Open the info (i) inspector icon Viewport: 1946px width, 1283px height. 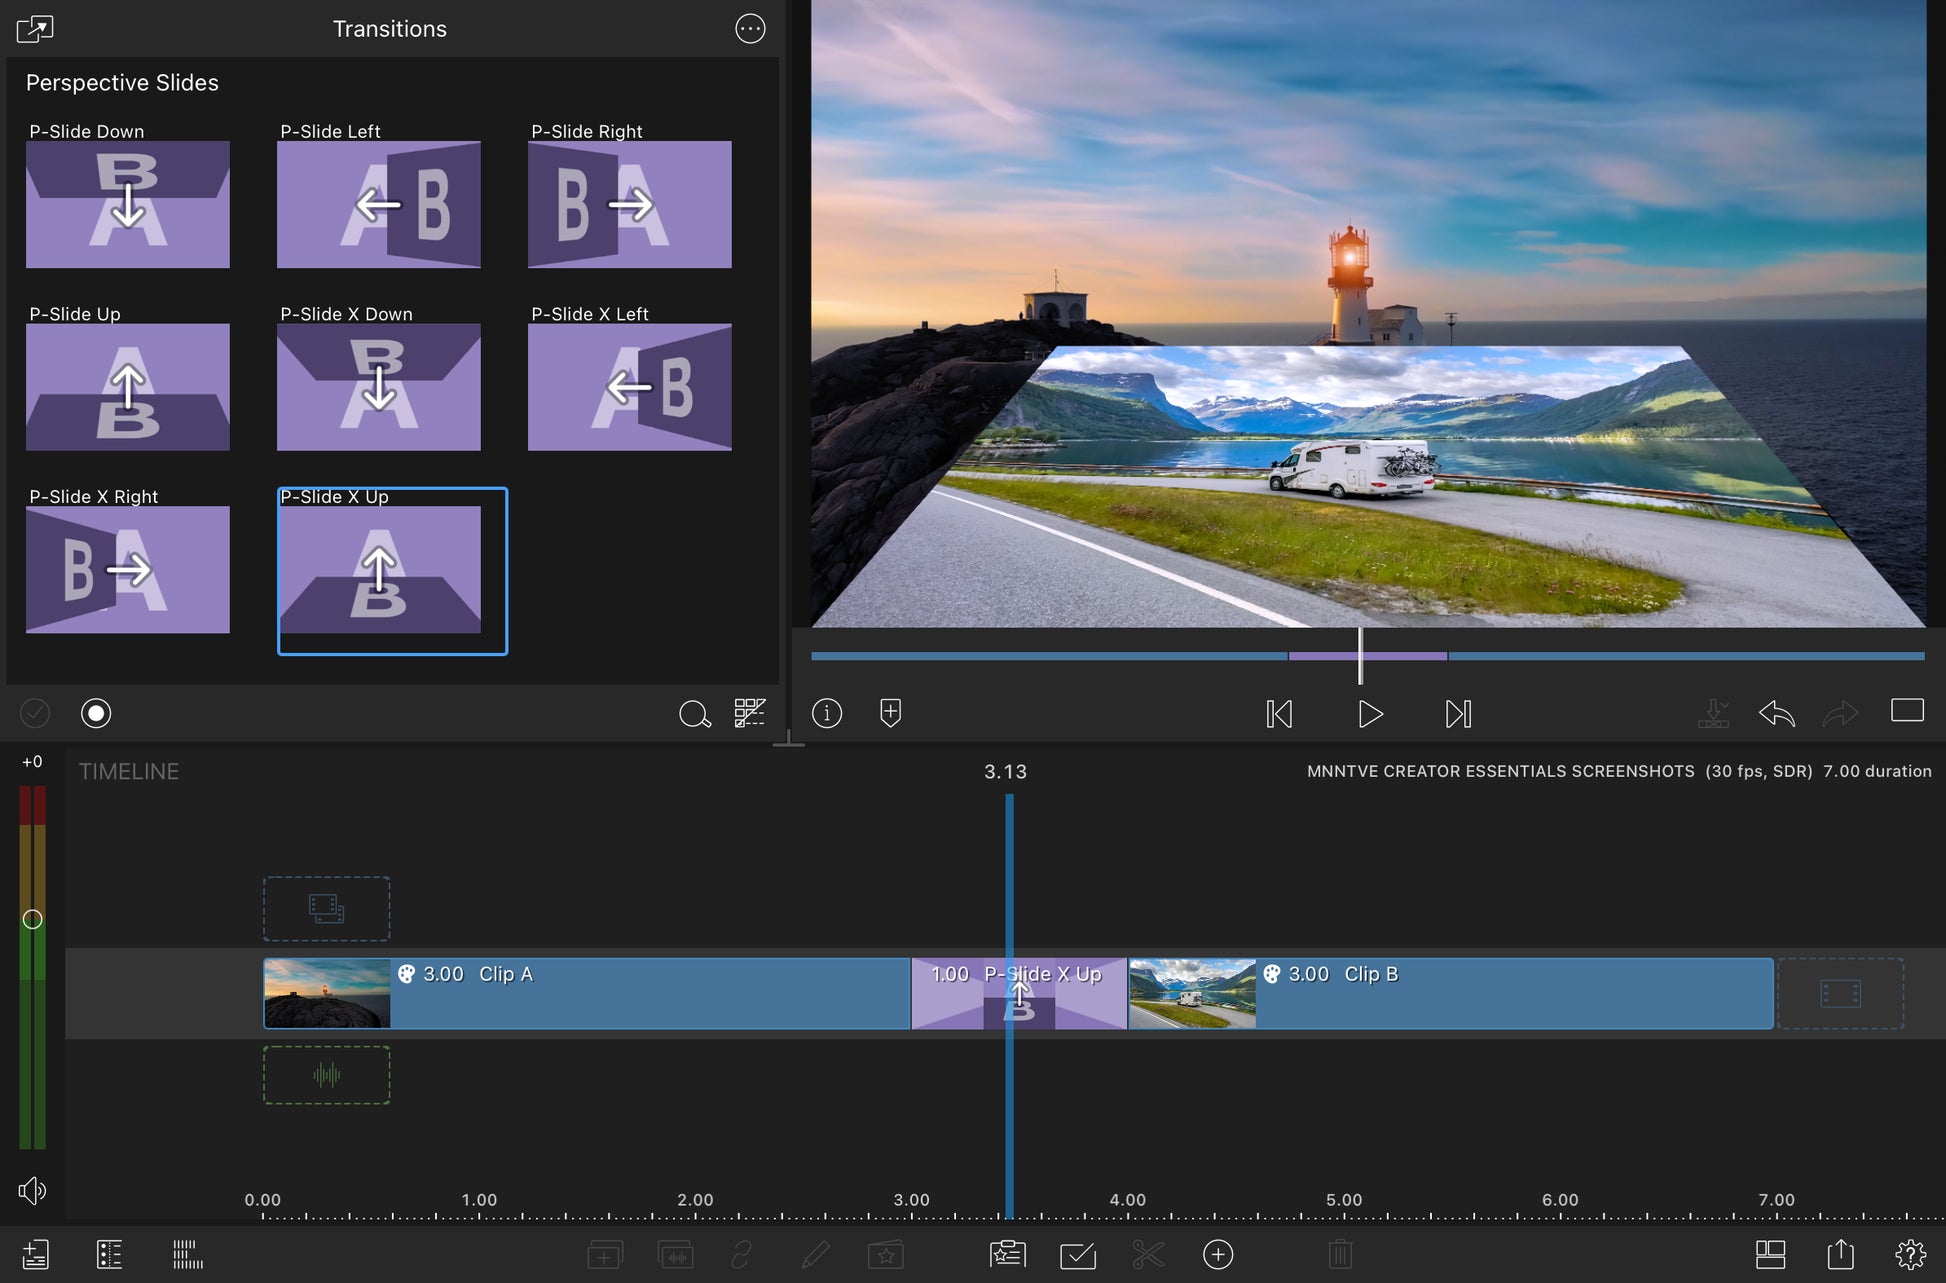(827, 713)
